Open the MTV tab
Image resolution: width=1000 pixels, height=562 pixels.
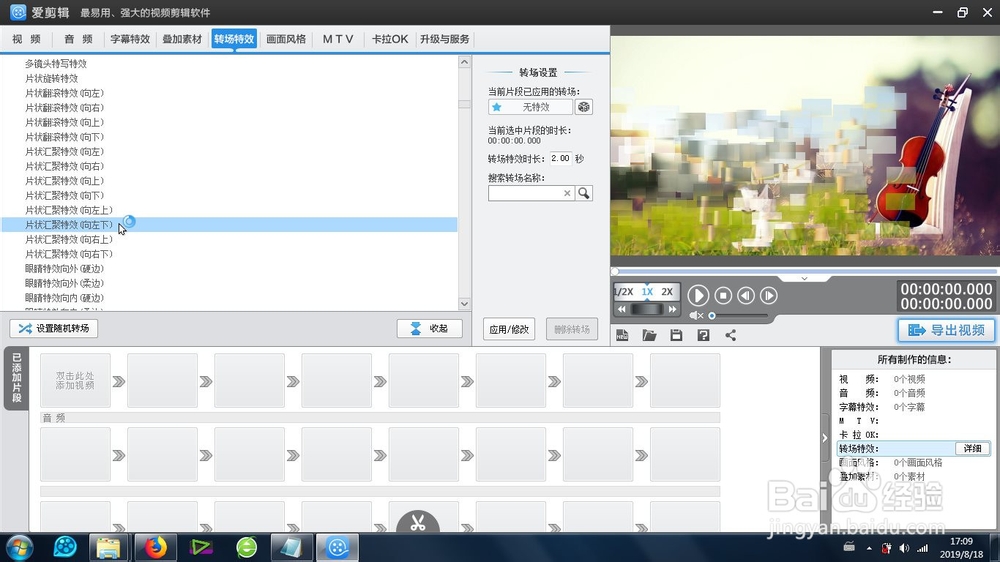click(x=338, y=39)
